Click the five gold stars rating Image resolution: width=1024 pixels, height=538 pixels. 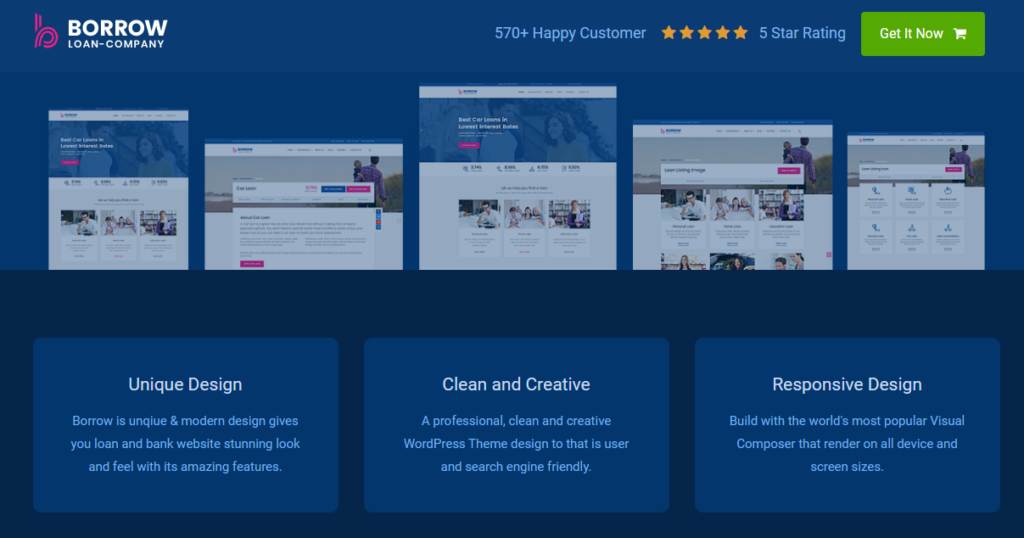704,33
